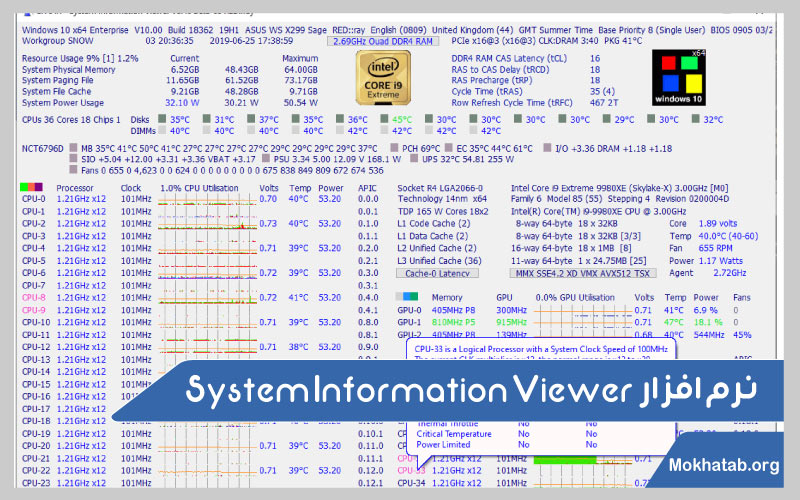Click the colored squares icon beside Processor header
Viewport: 800px width, 500px height.
tap(31, 187)
